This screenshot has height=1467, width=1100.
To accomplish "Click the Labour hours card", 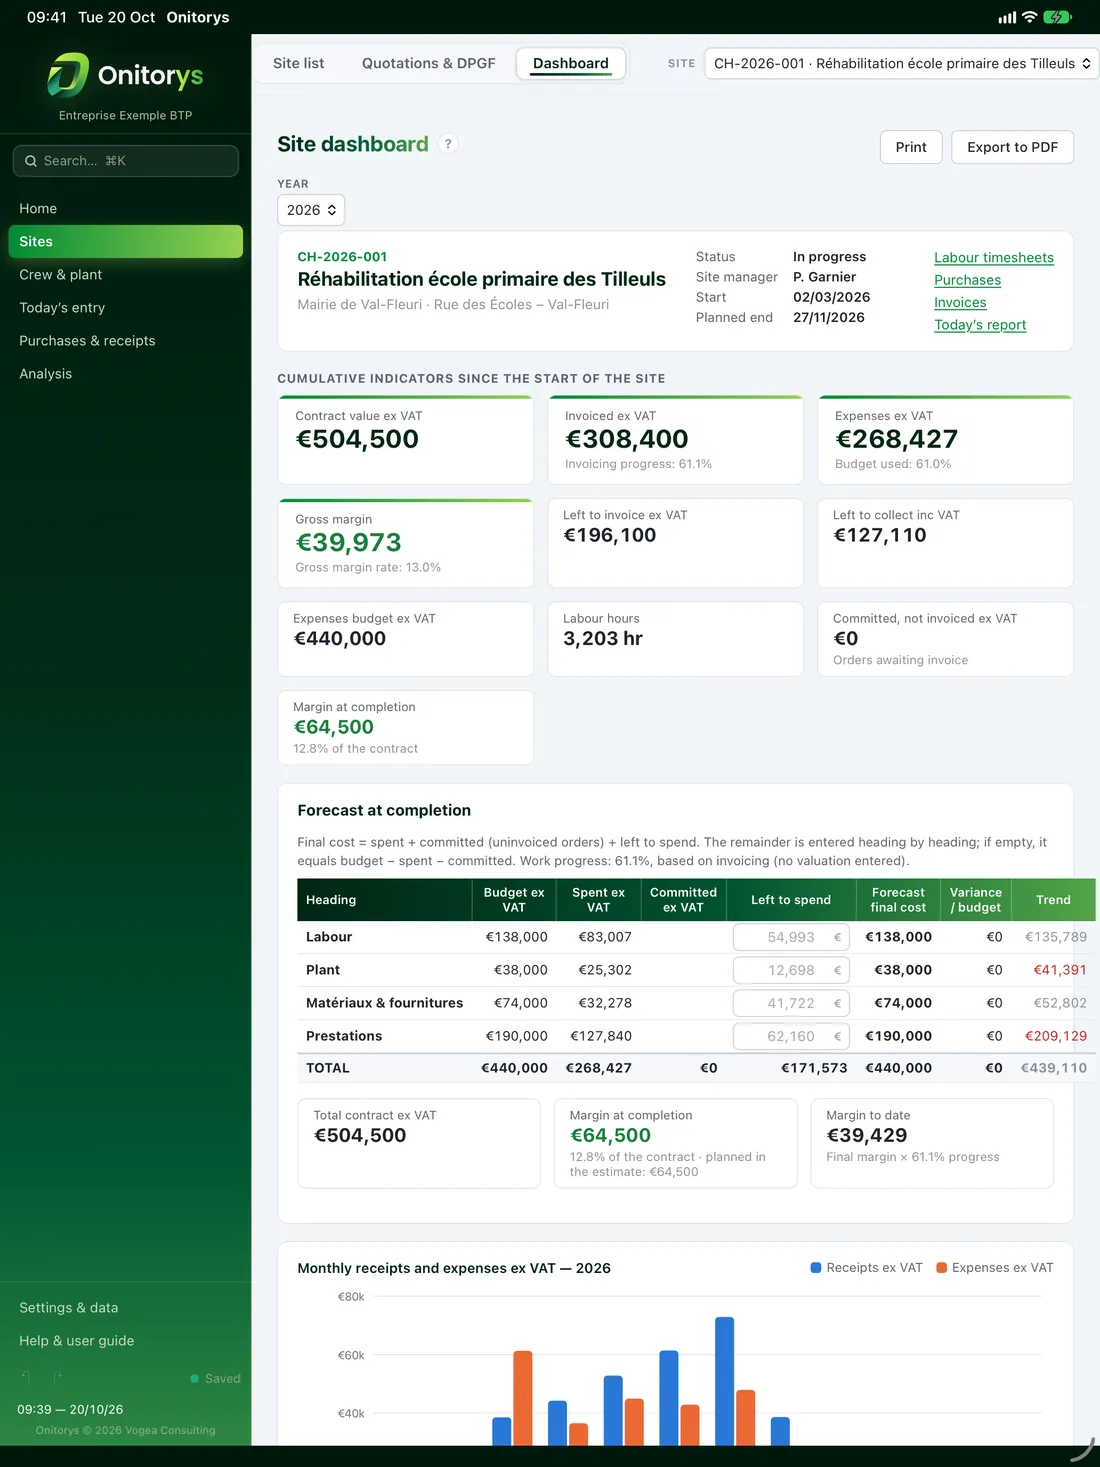I will (675, 639).
